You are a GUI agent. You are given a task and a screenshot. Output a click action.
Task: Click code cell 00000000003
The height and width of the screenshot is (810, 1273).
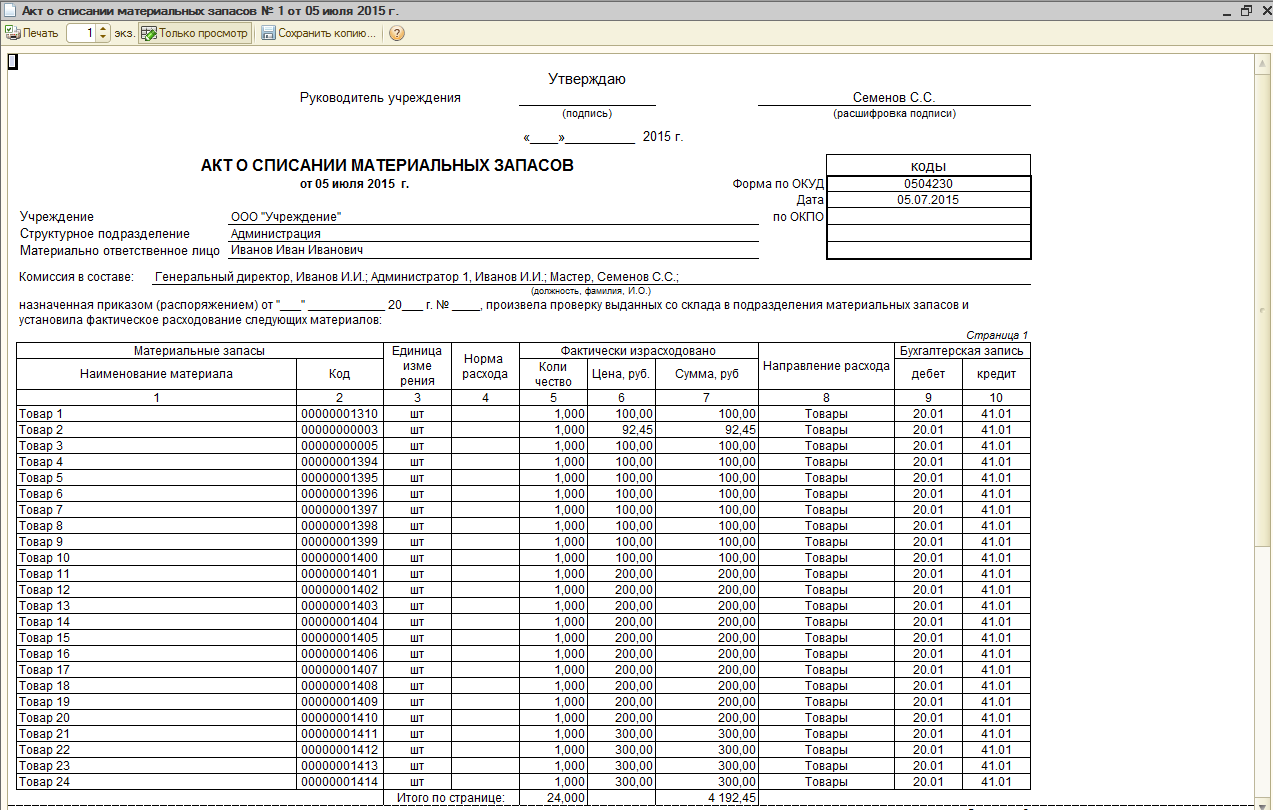(x=340, y=430)
